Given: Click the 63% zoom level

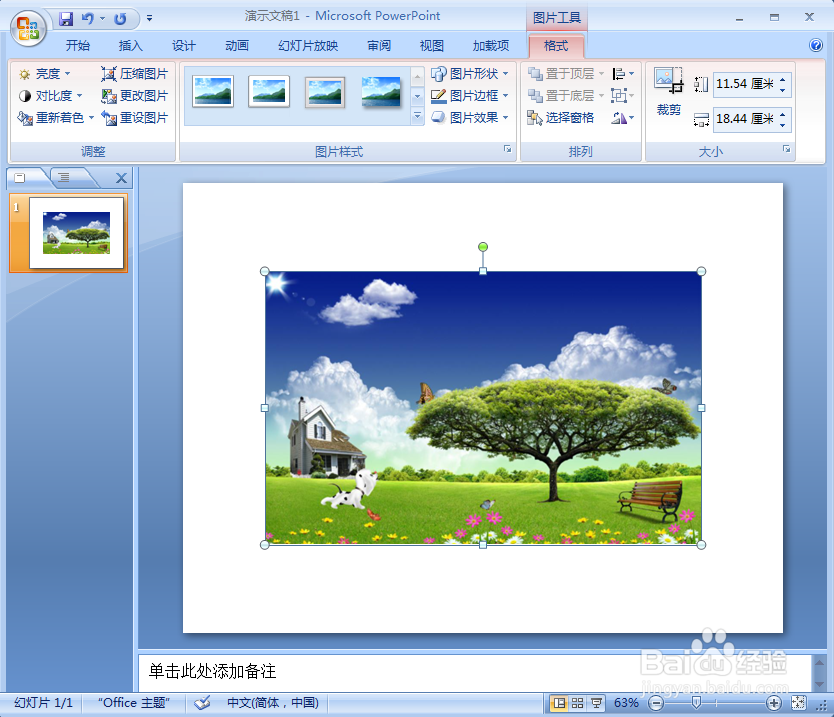Looking at the screenshot, I should point(626,703).
